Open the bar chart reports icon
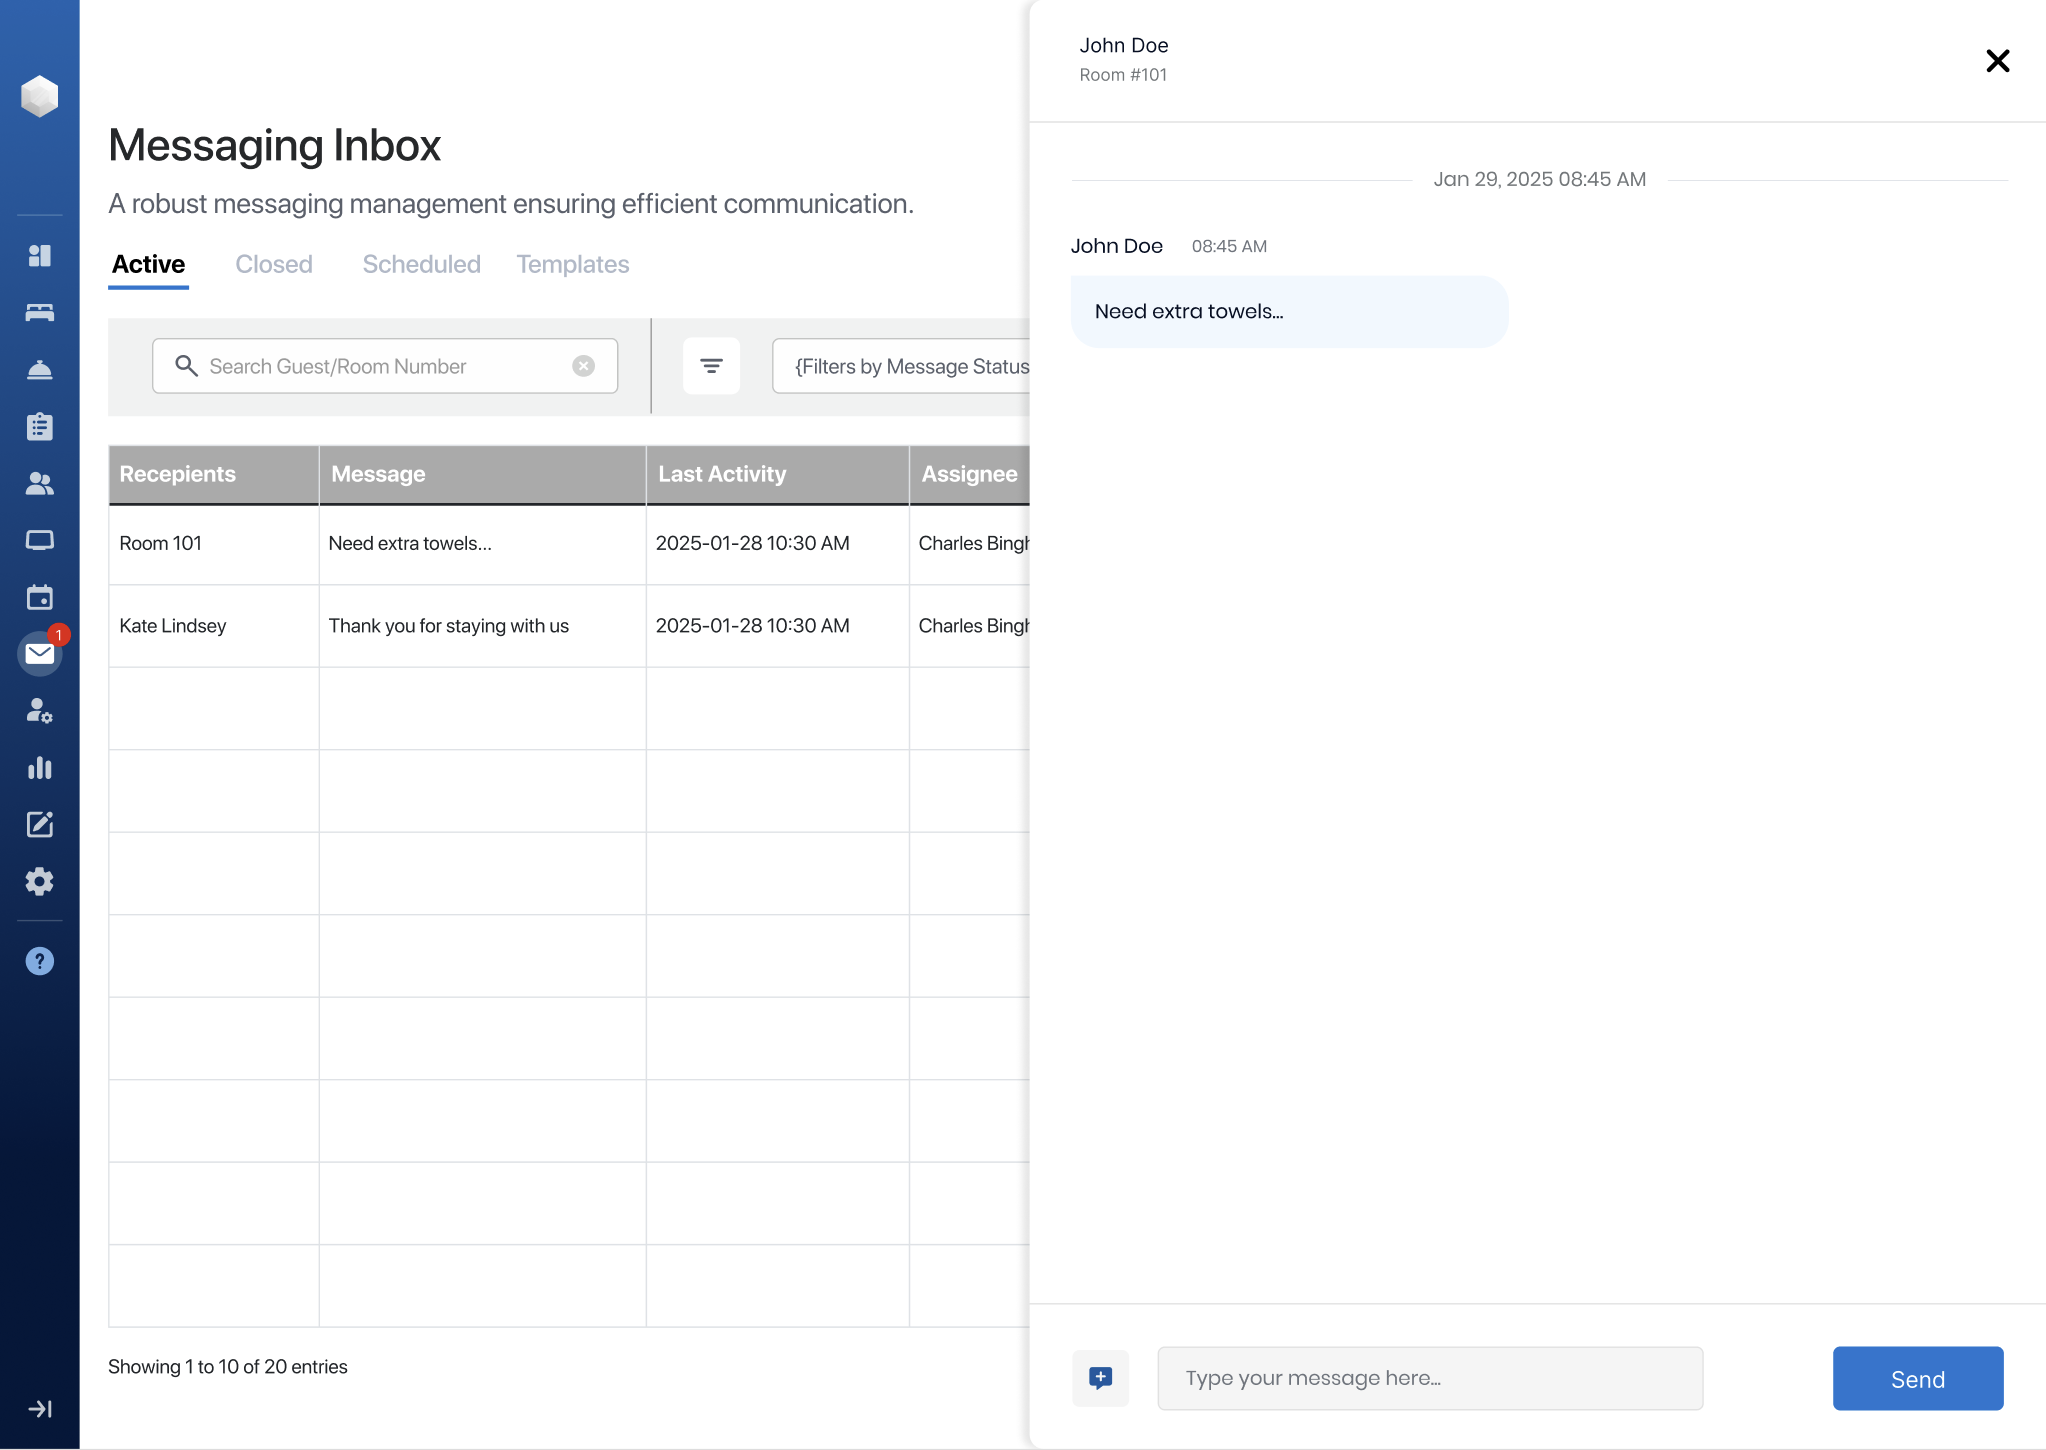 (40, 768)
